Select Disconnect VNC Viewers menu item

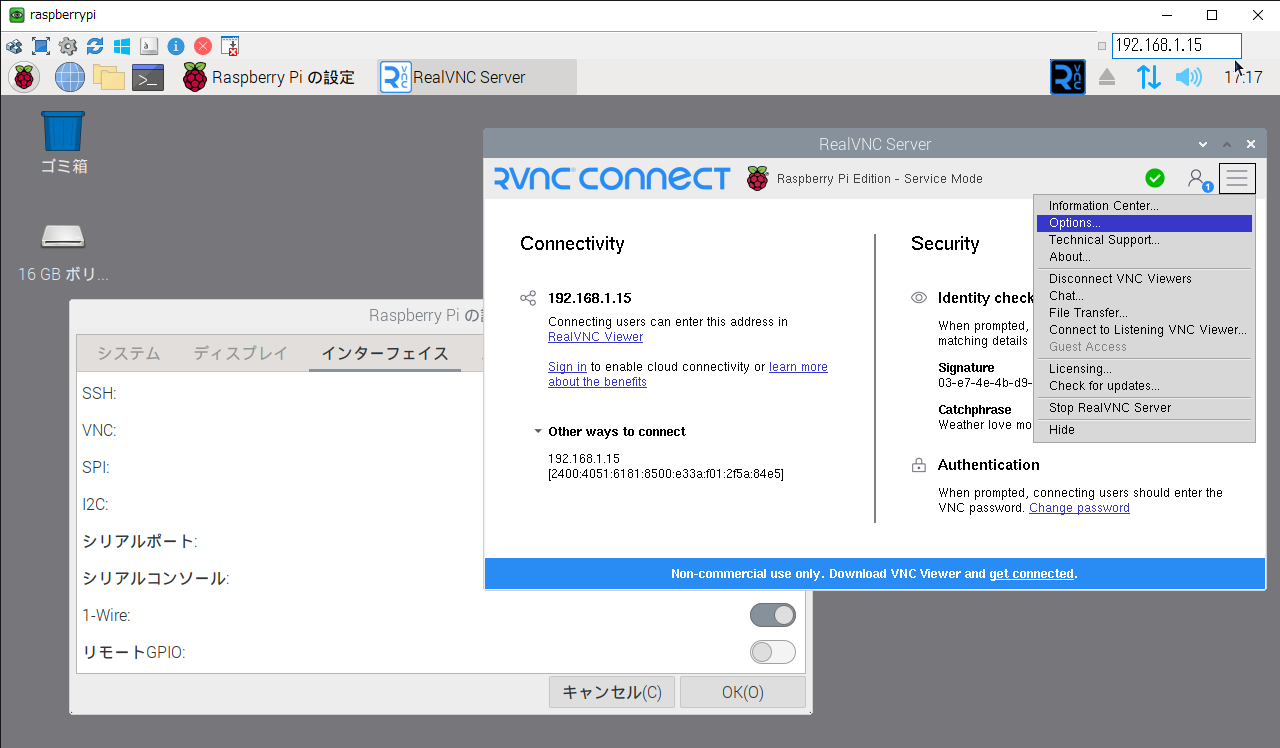click(1144, 279)
